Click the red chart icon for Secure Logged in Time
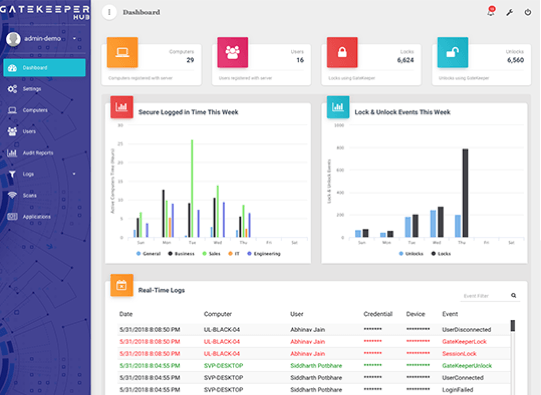 click(121, 107)
